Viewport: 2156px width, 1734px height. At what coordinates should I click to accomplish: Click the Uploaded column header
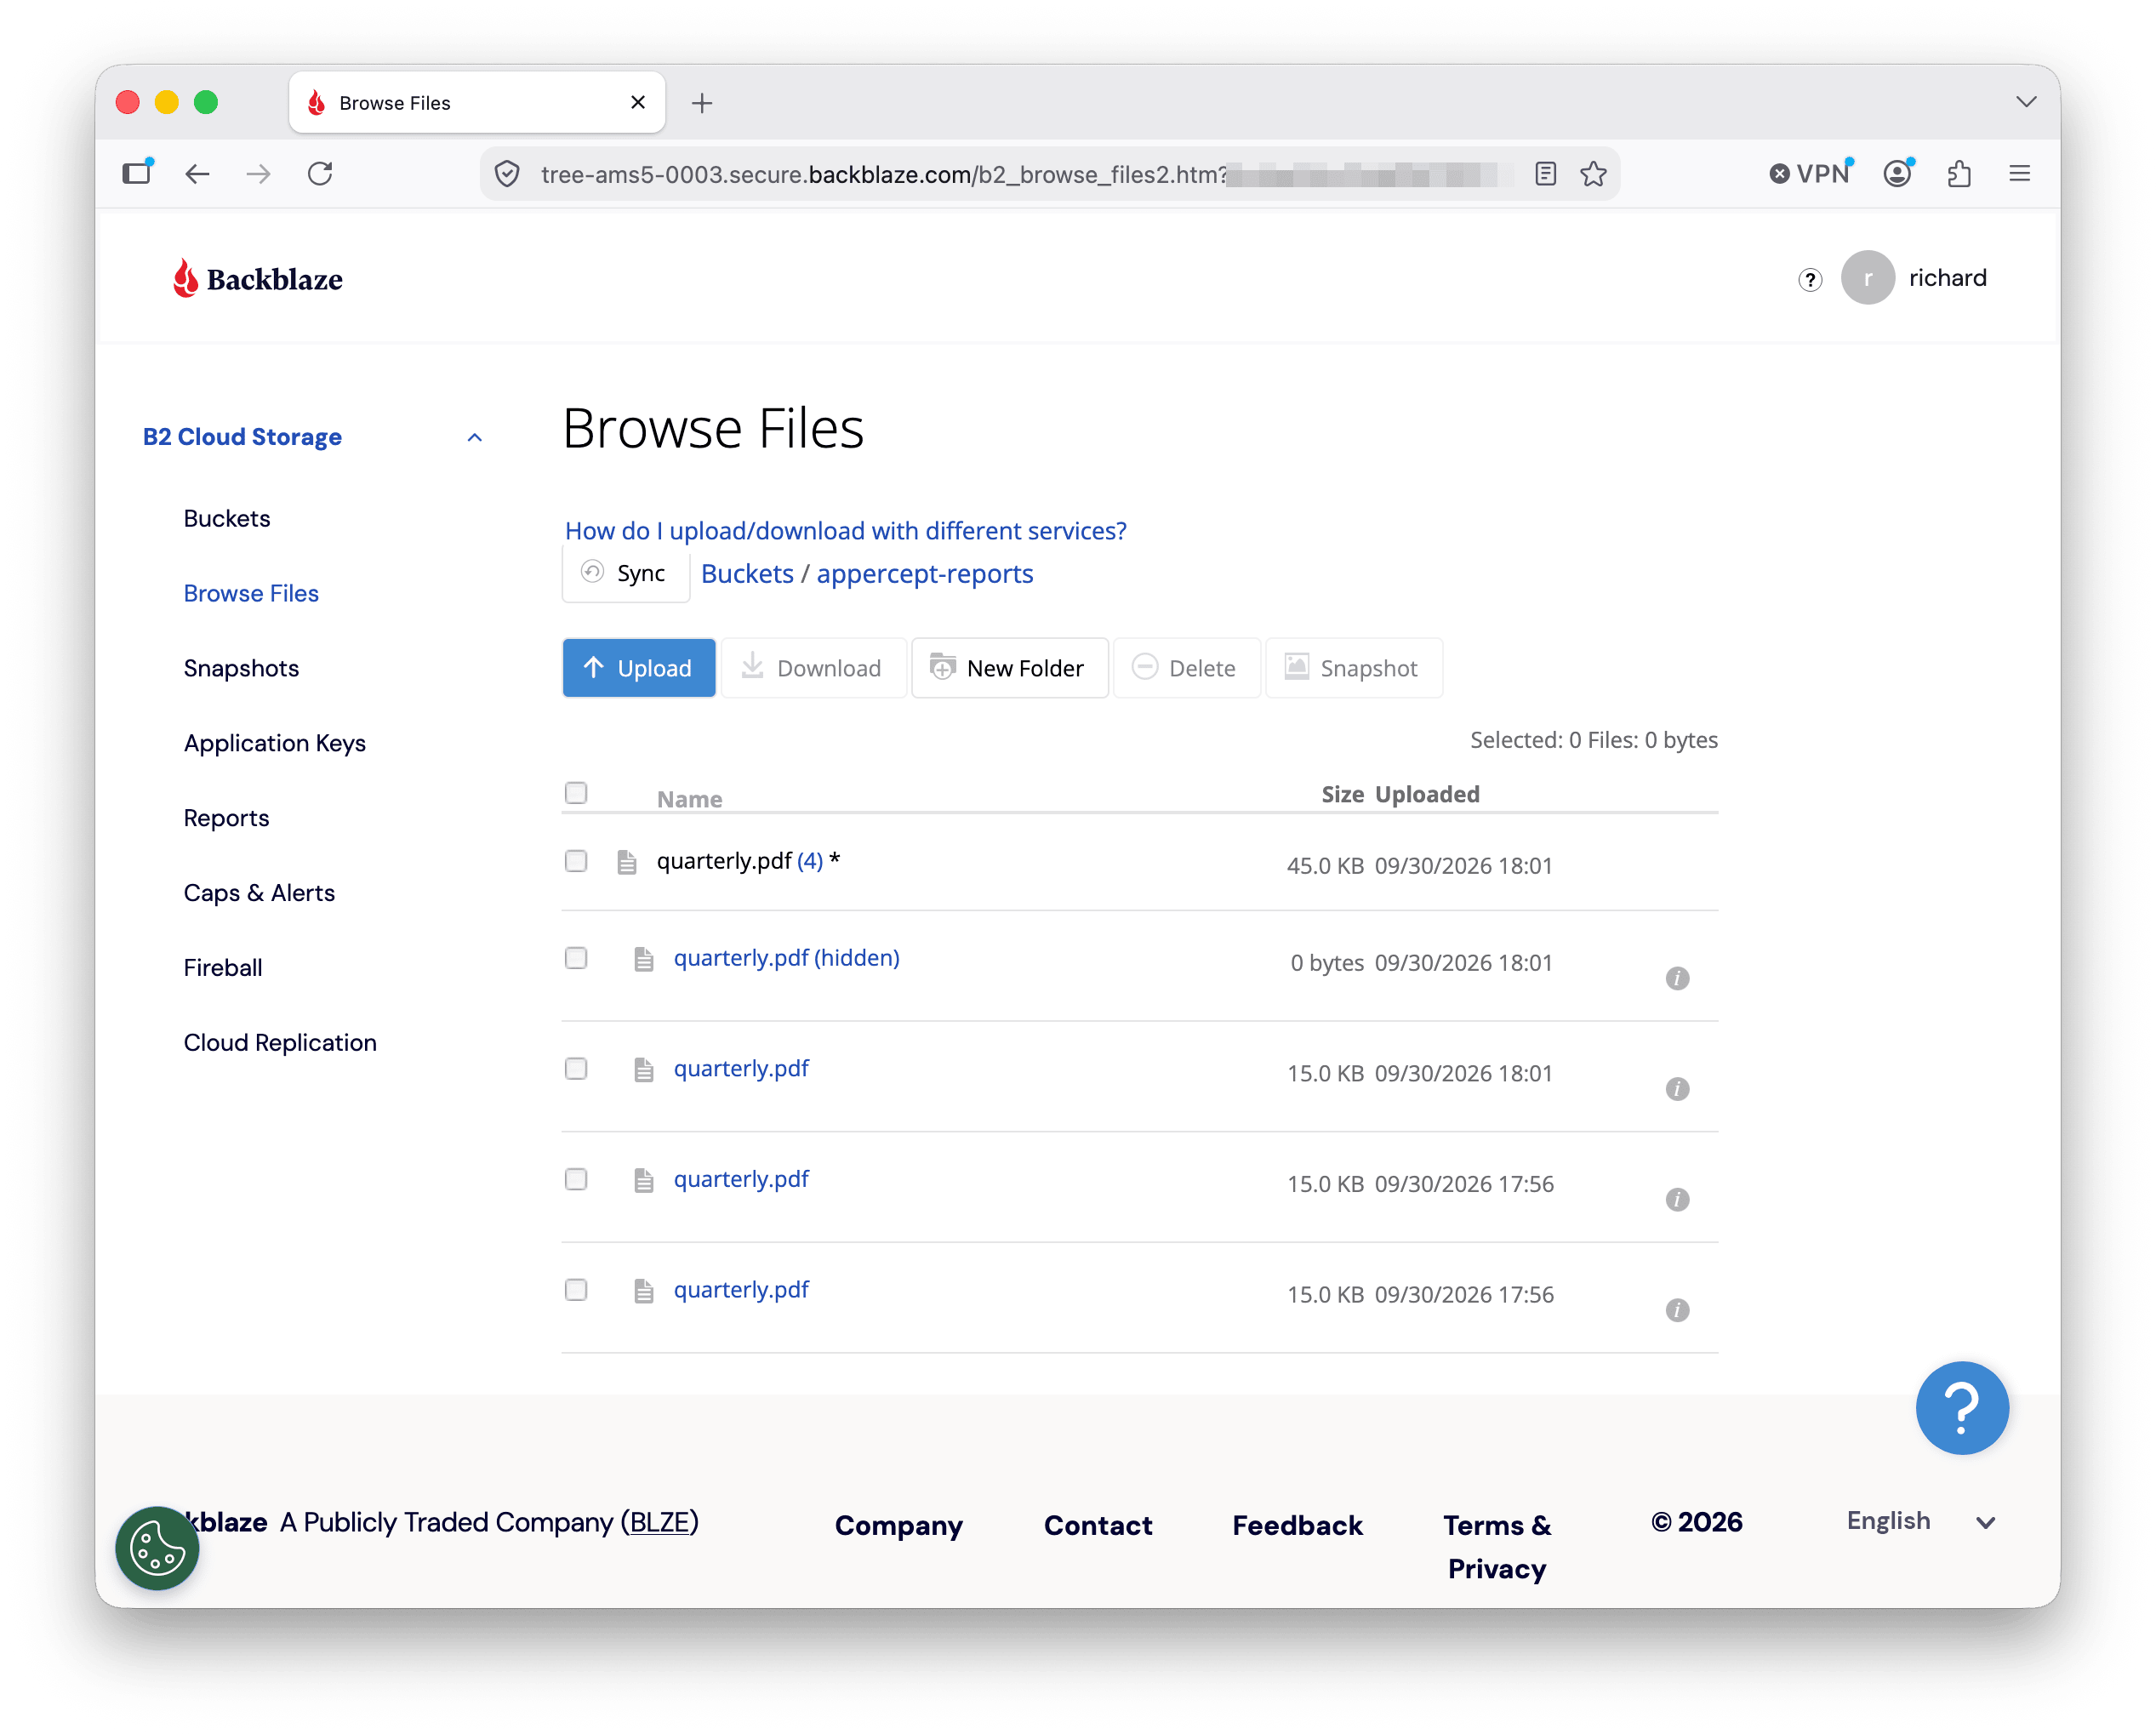pyautogui.click(x=1427, y=794)
